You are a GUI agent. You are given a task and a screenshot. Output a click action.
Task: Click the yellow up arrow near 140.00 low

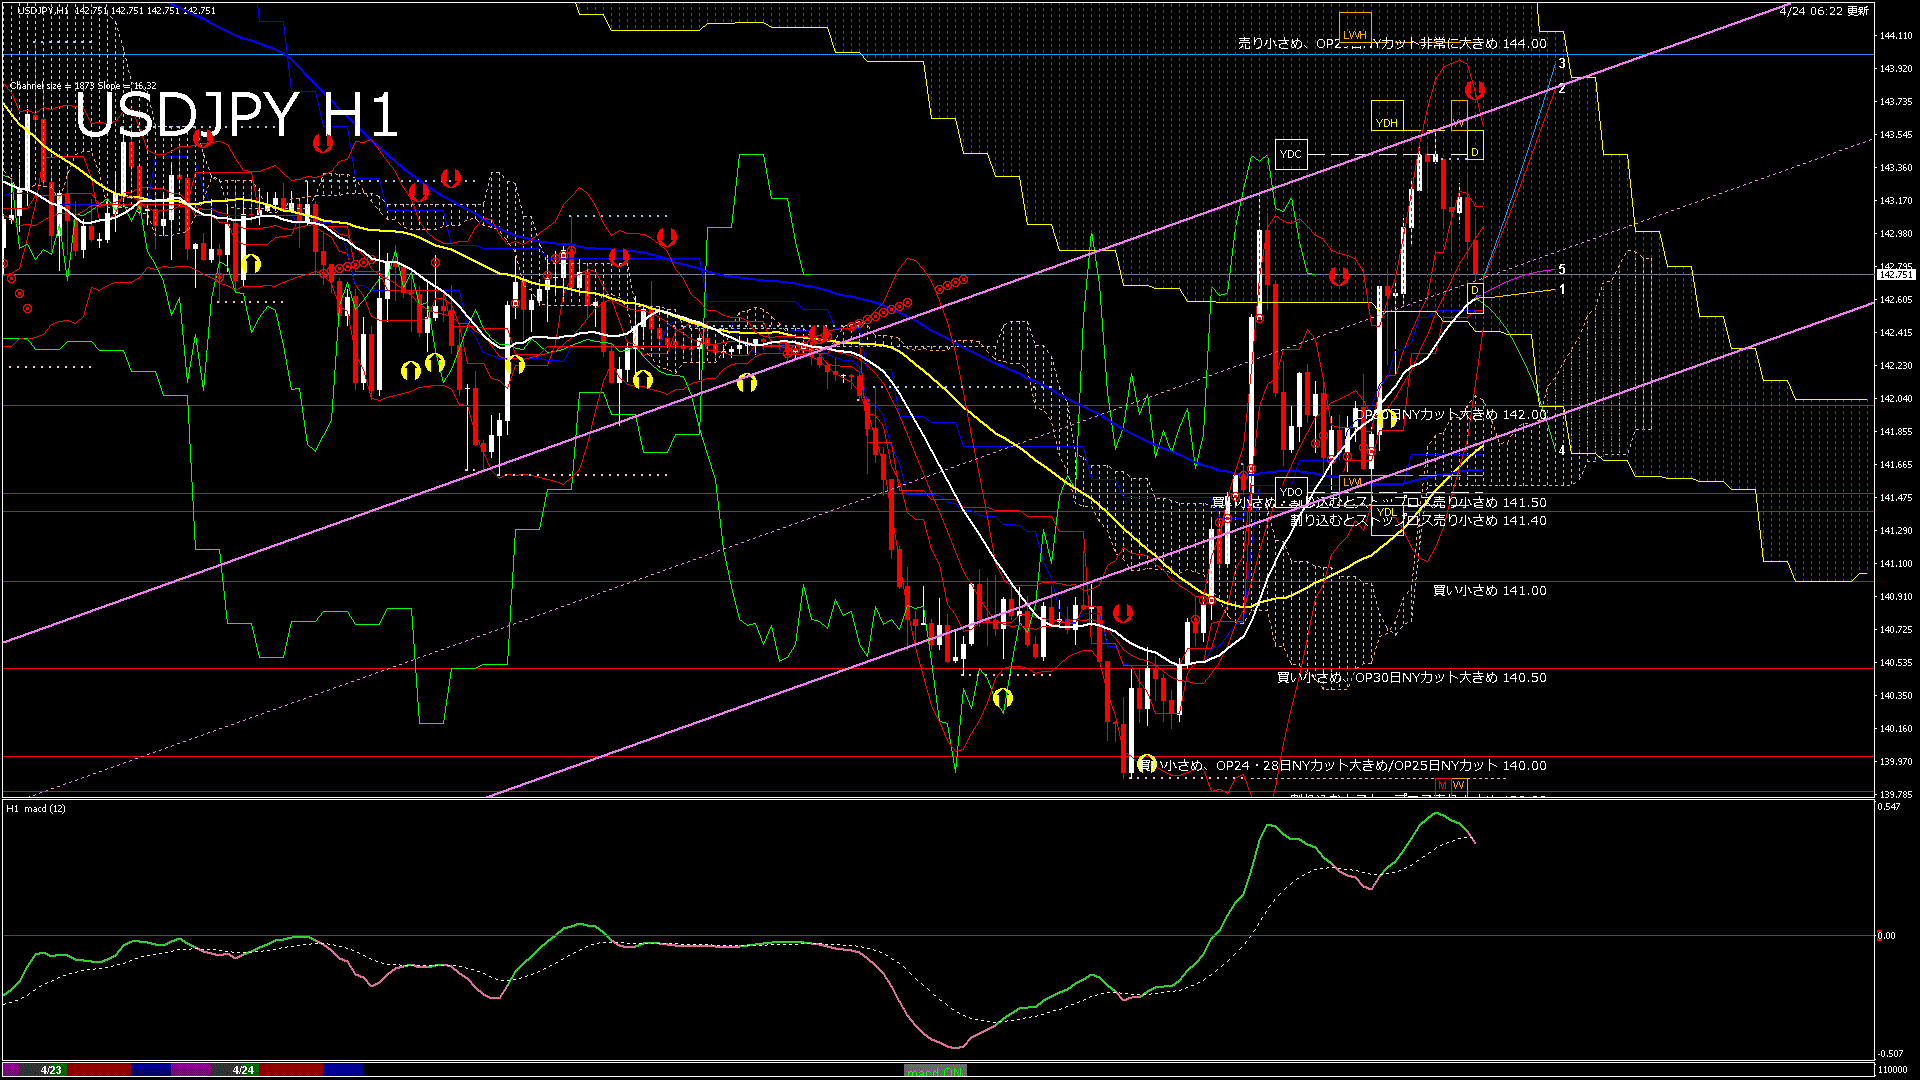click(1147, 763)
